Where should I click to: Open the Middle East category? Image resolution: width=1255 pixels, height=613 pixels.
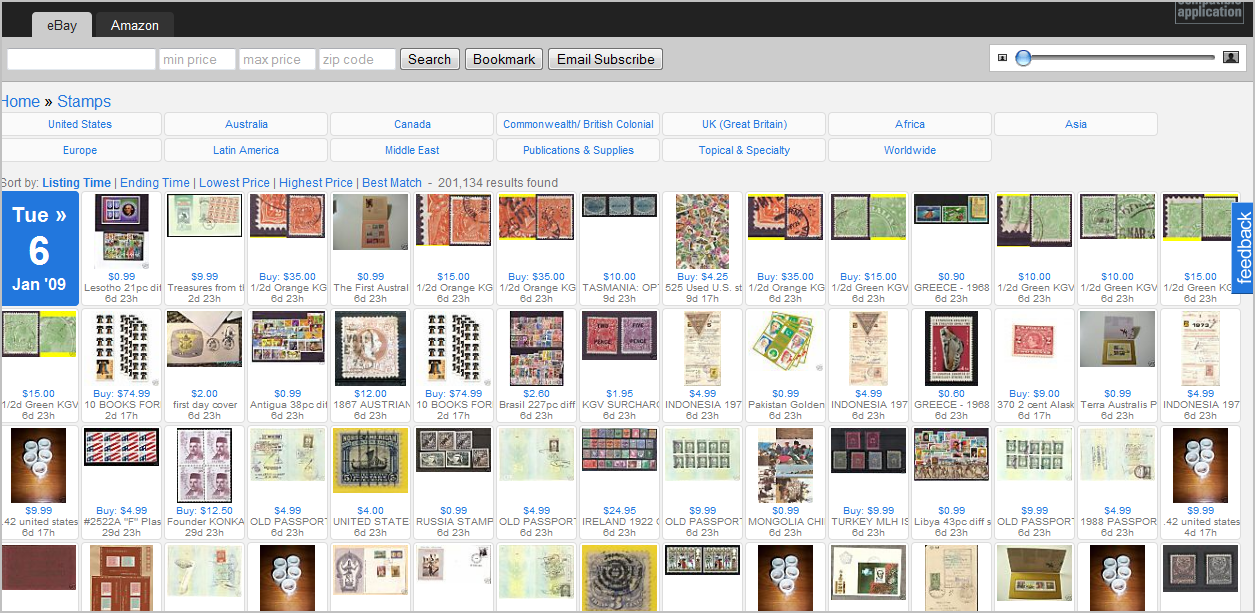[x=412, y=150]
